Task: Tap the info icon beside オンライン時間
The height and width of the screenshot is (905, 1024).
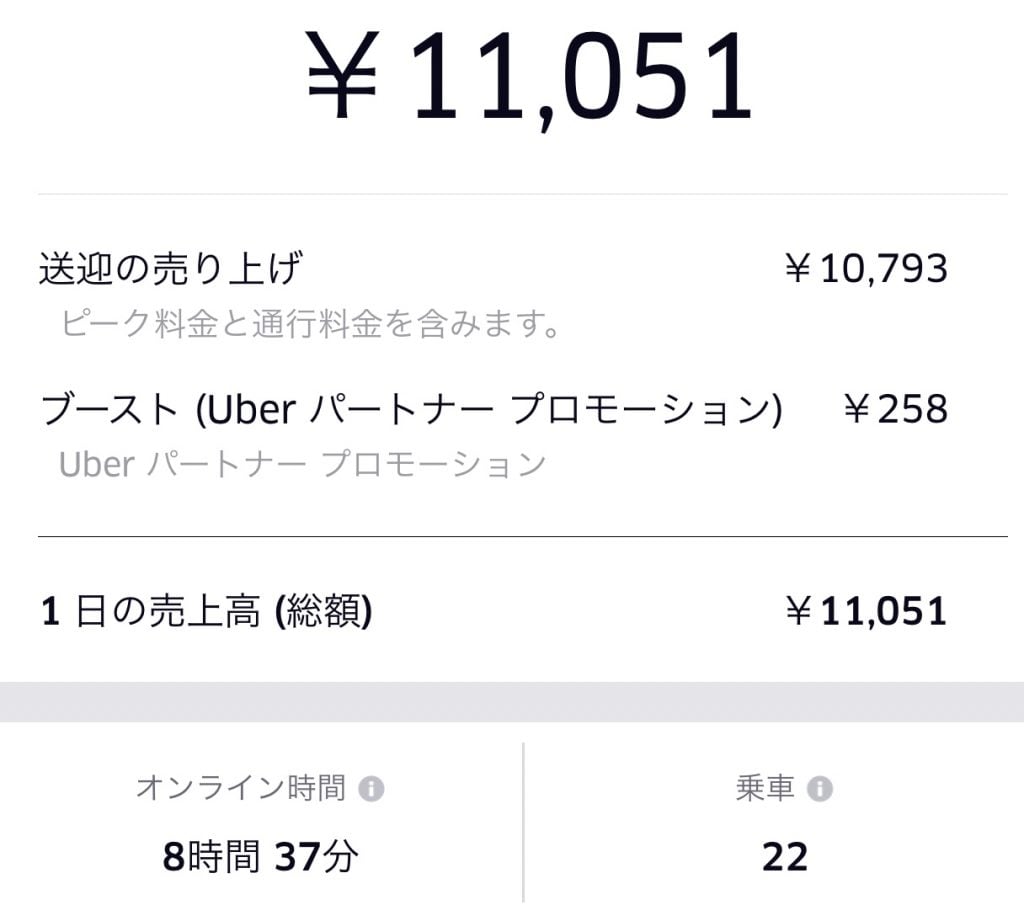Action: click(x=371, y=789)
